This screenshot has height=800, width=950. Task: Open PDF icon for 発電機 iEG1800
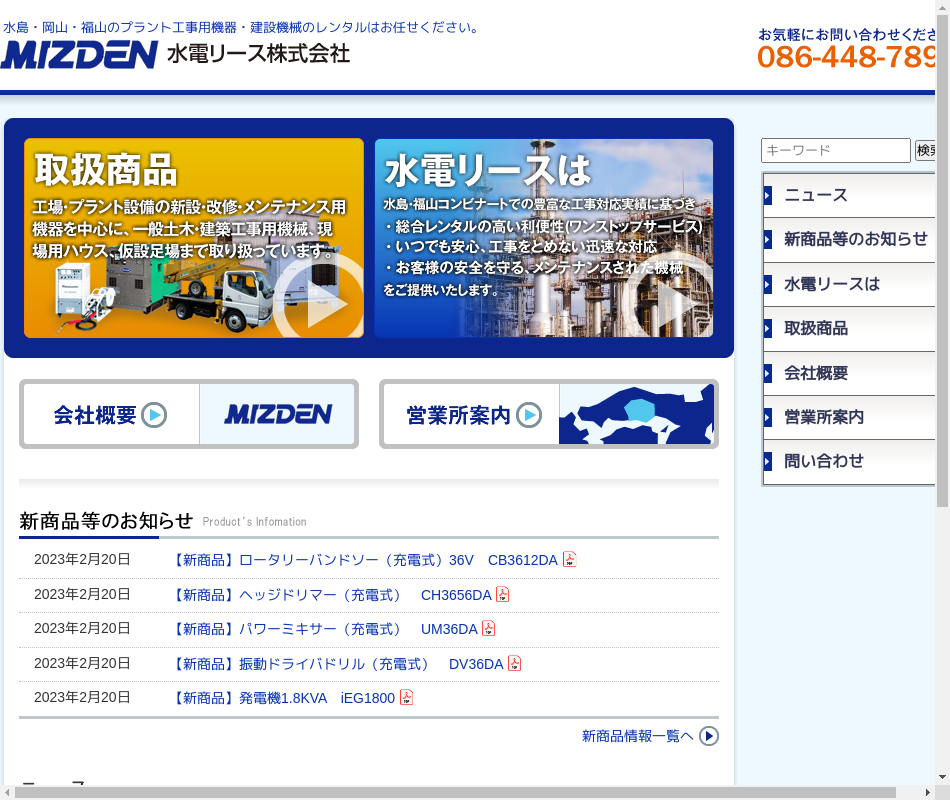pos(407,698)
